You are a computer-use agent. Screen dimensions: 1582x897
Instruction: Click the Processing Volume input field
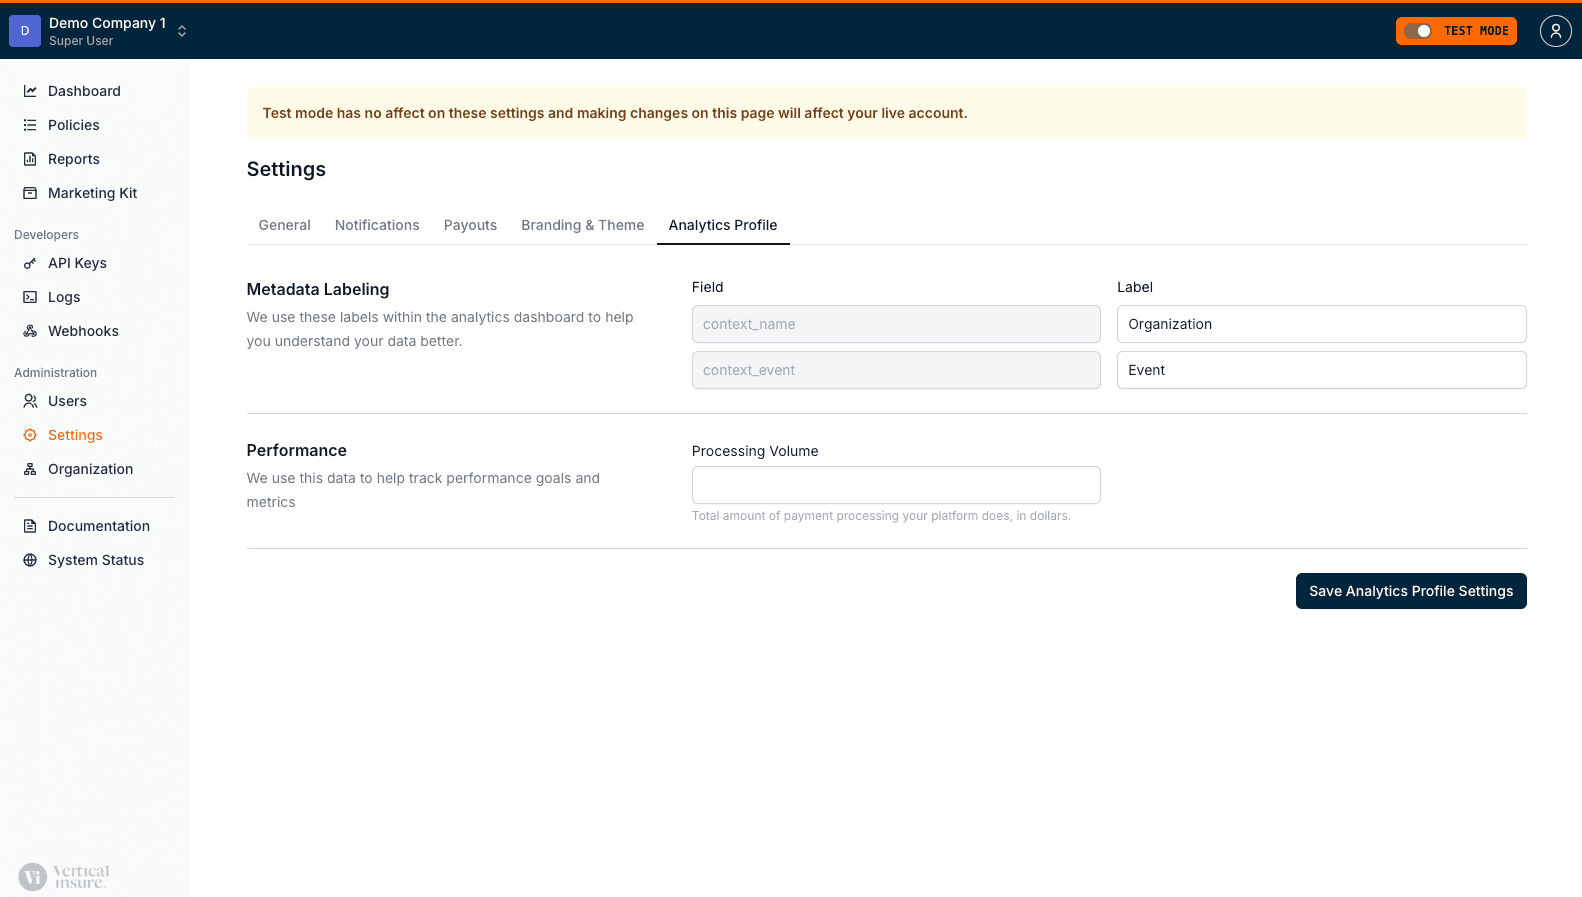(x=895, y=485)
